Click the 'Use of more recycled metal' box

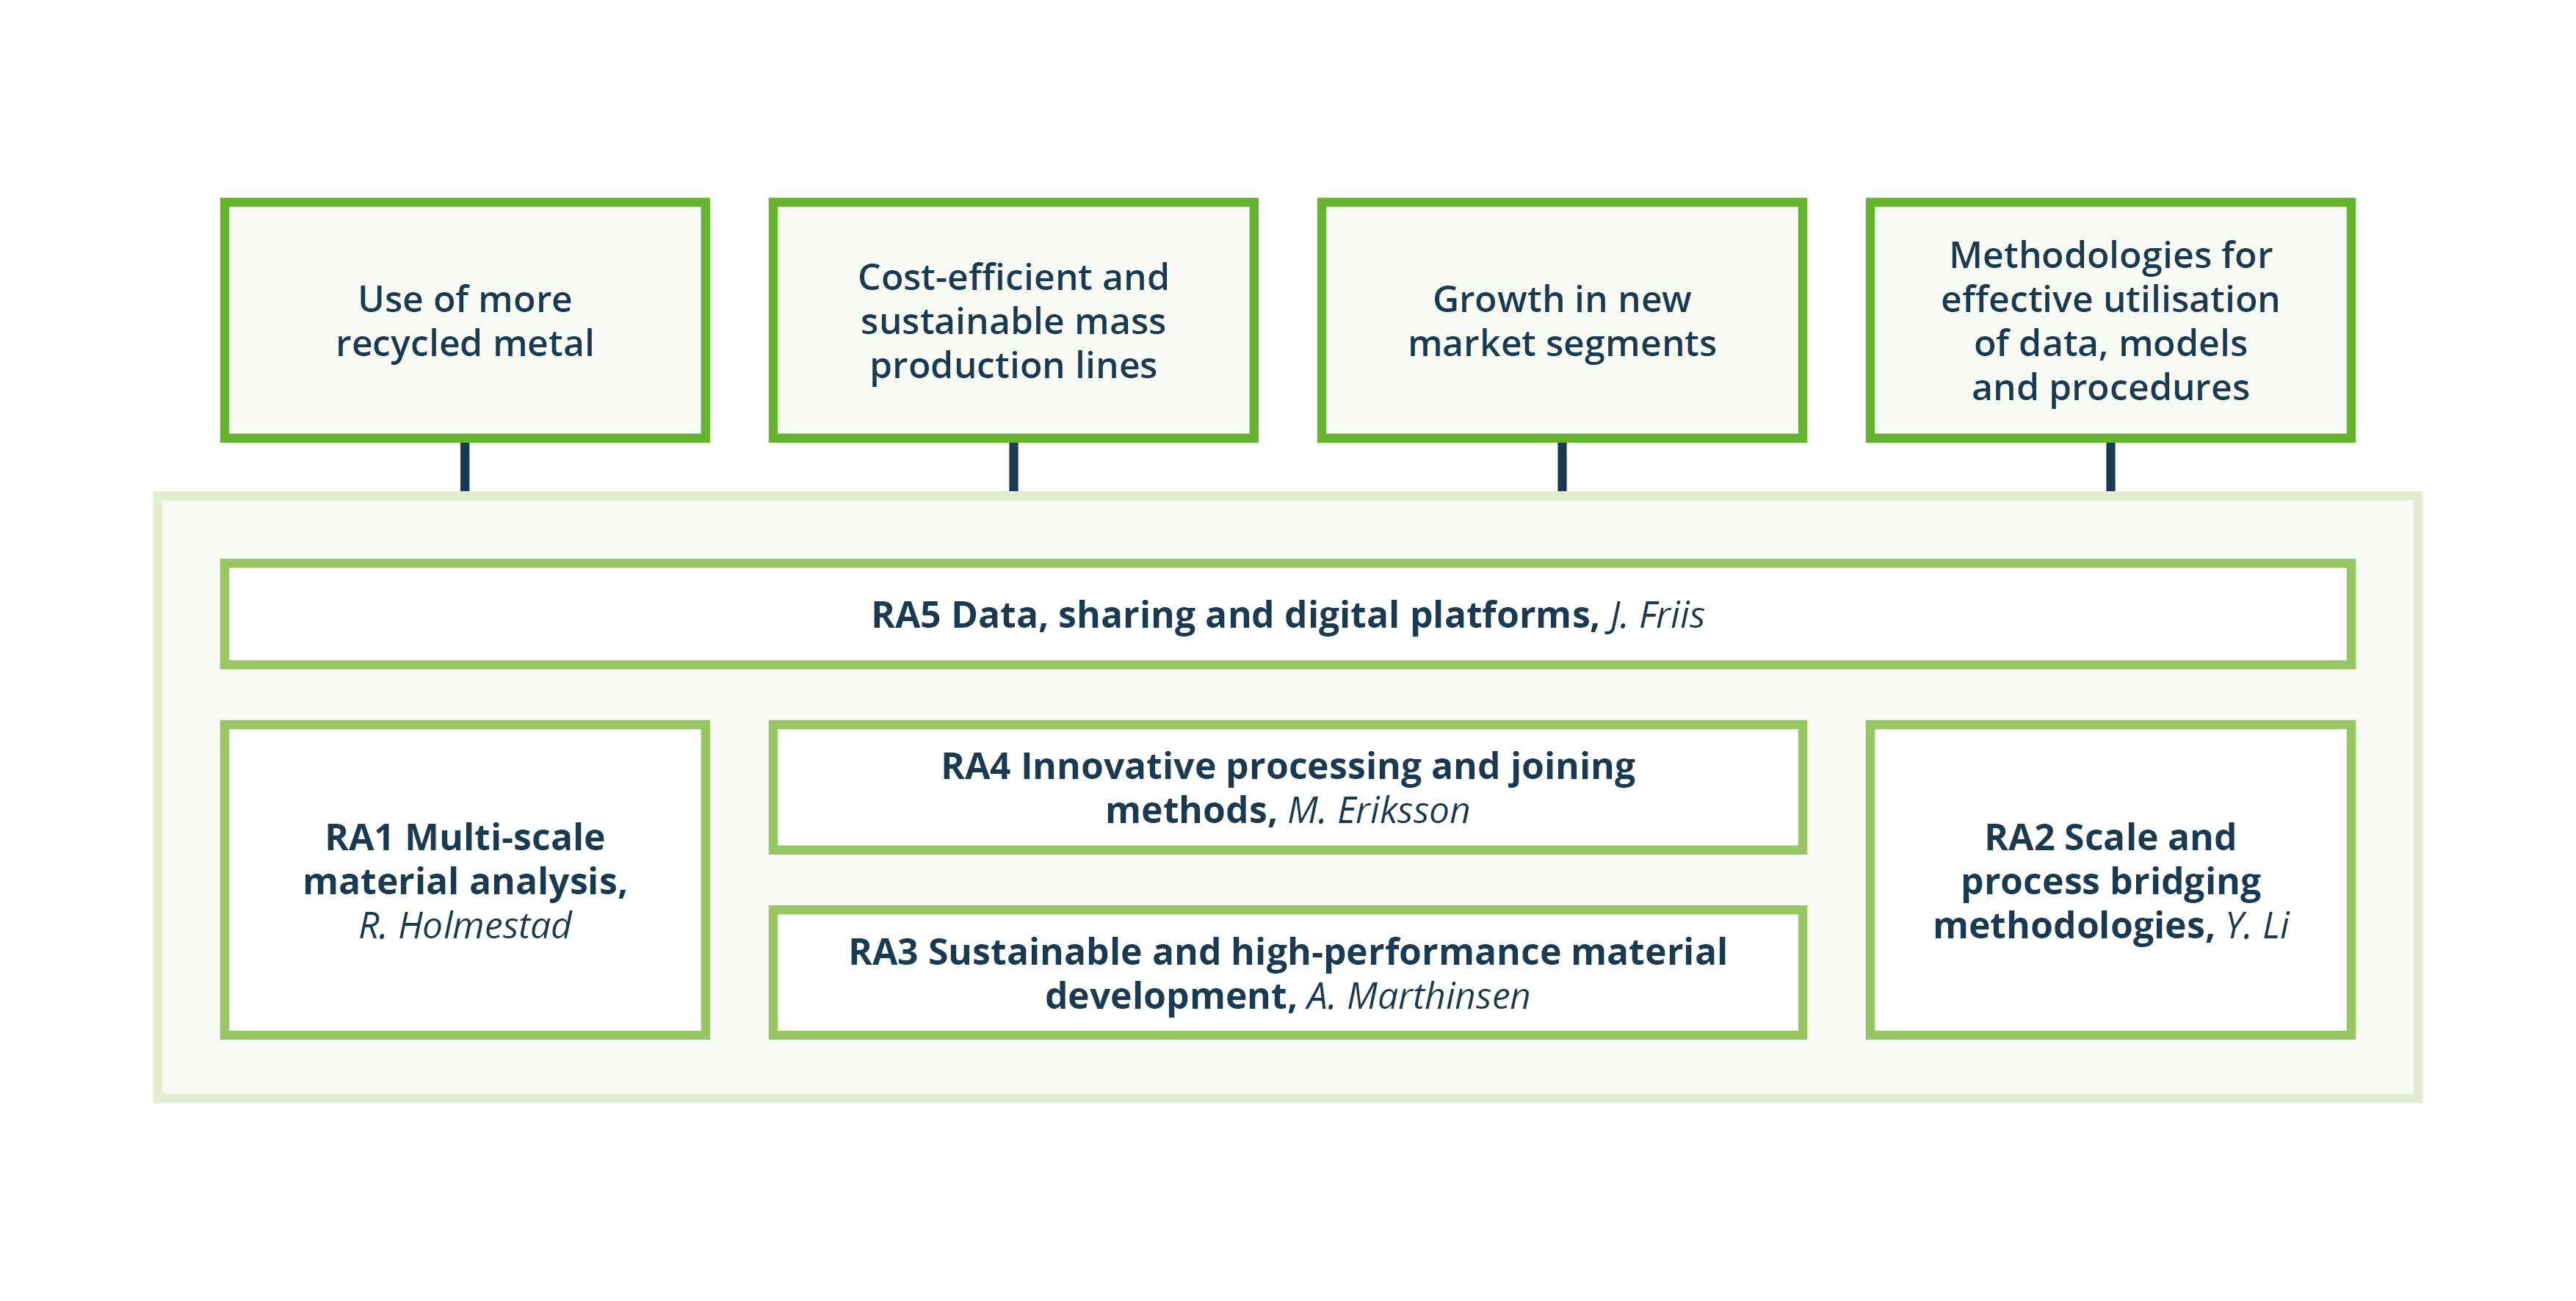pos(465,320)
